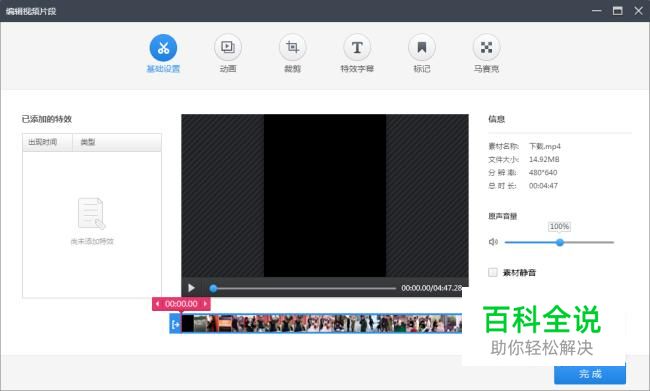This screenshot has width=650, height=391.
Task: Click the 00:00.00 timeline marker
Action: (181, 304)
